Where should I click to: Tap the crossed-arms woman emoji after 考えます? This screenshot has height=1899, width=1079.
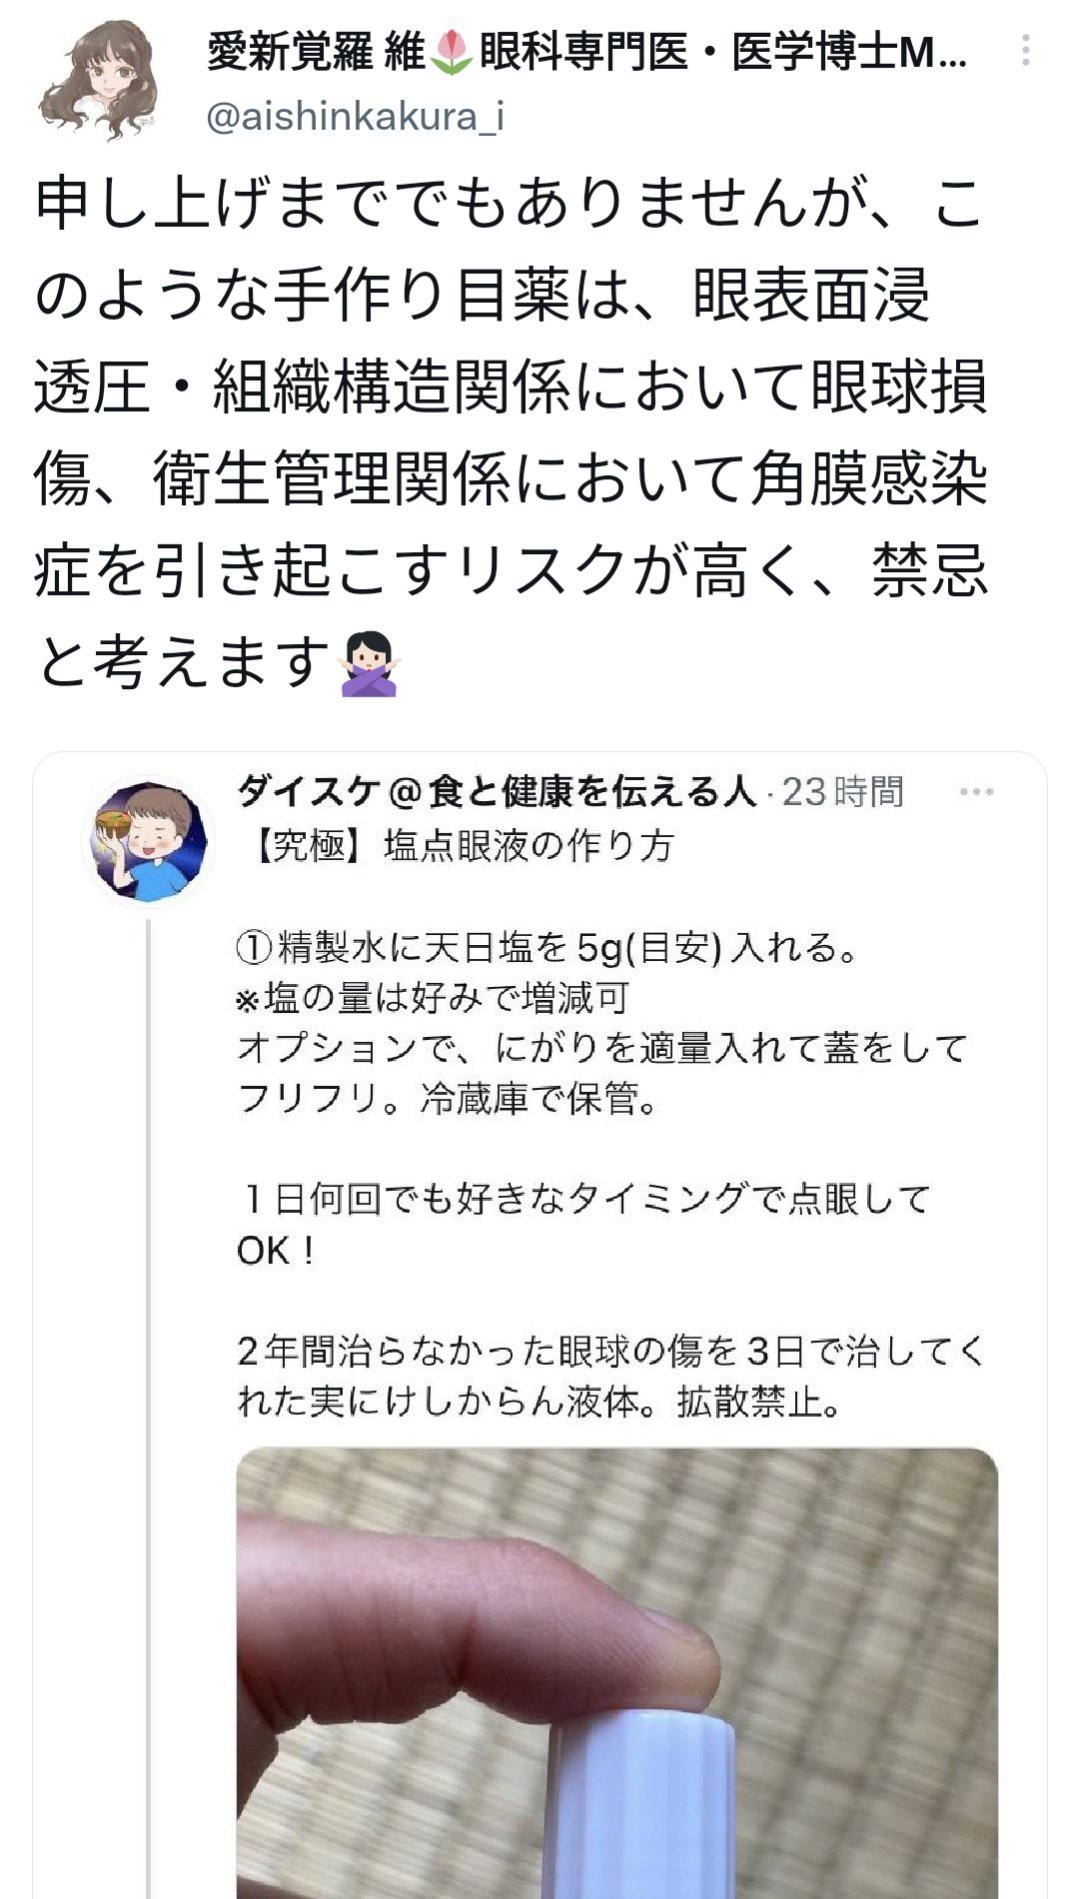click(x=369, y=664)
